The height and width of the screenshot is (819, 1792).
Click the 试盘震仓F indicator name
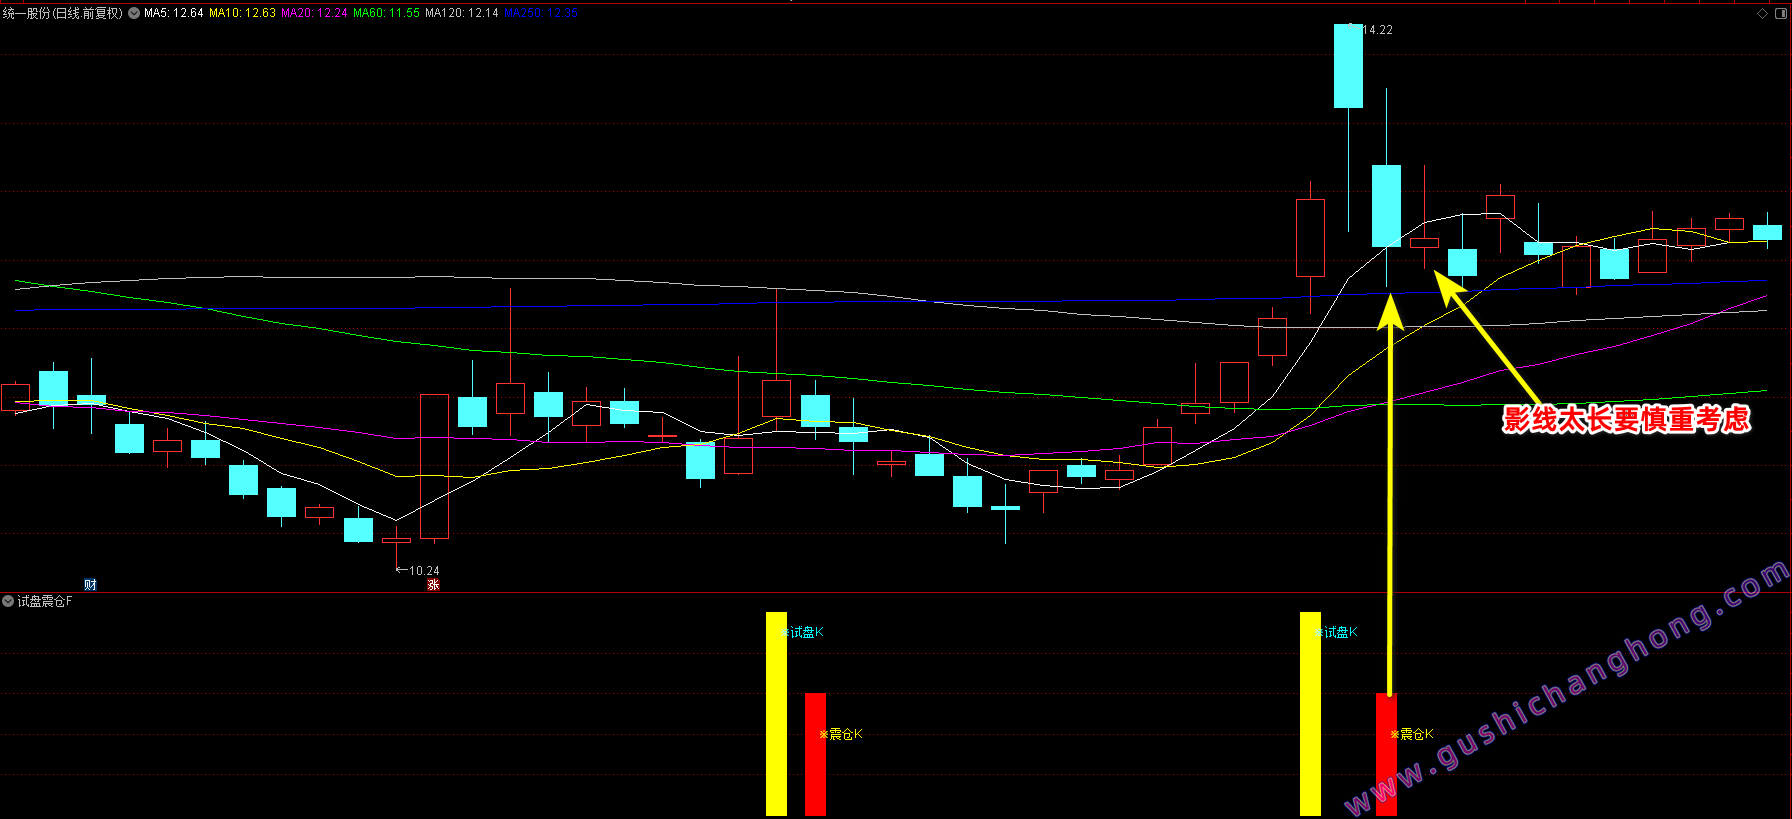[x=45, y=601]
